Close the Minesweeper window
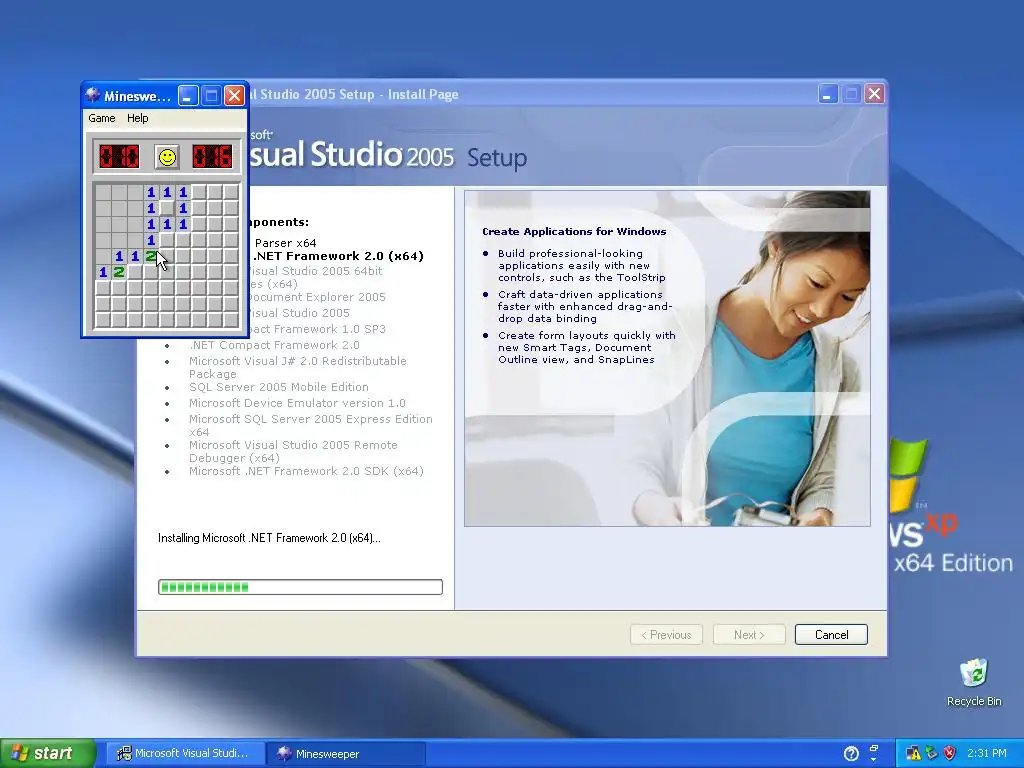 click(x=234, y=96)
